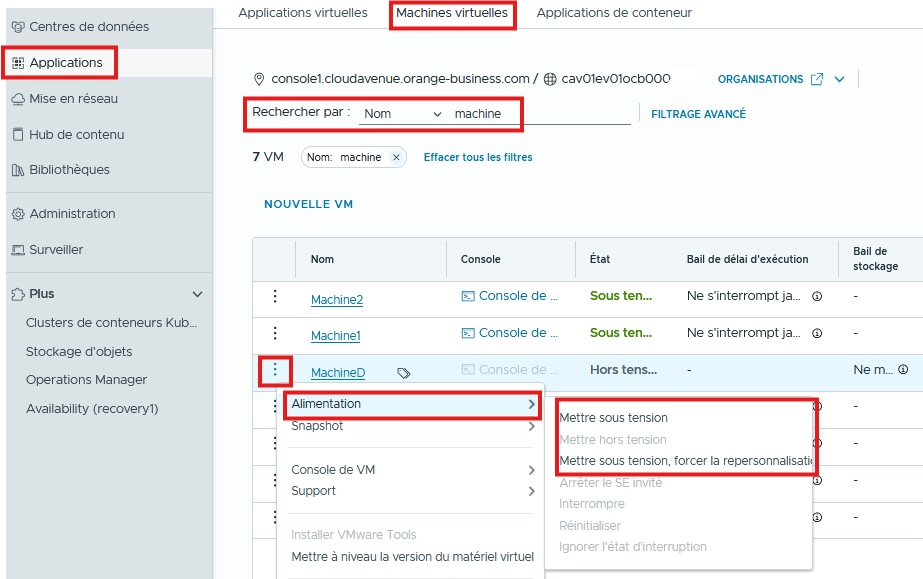
Task: Open the three-dot menu for Machine1
Action: click(x=275, y=333)
